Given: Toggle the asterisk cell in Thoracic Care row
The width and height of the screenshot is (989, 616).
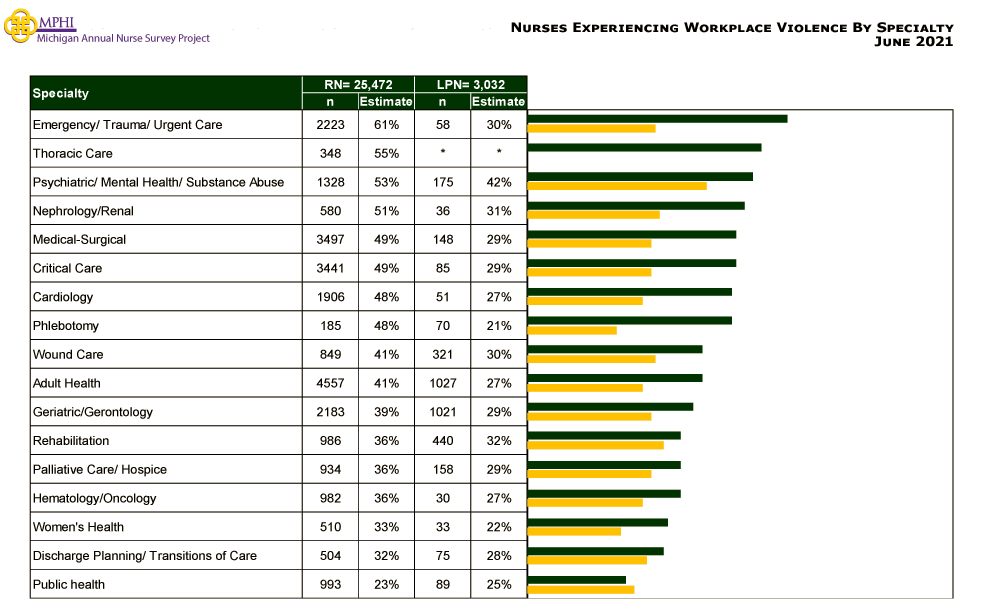Looking at the screenshot, I should click(x=442, y=153).
